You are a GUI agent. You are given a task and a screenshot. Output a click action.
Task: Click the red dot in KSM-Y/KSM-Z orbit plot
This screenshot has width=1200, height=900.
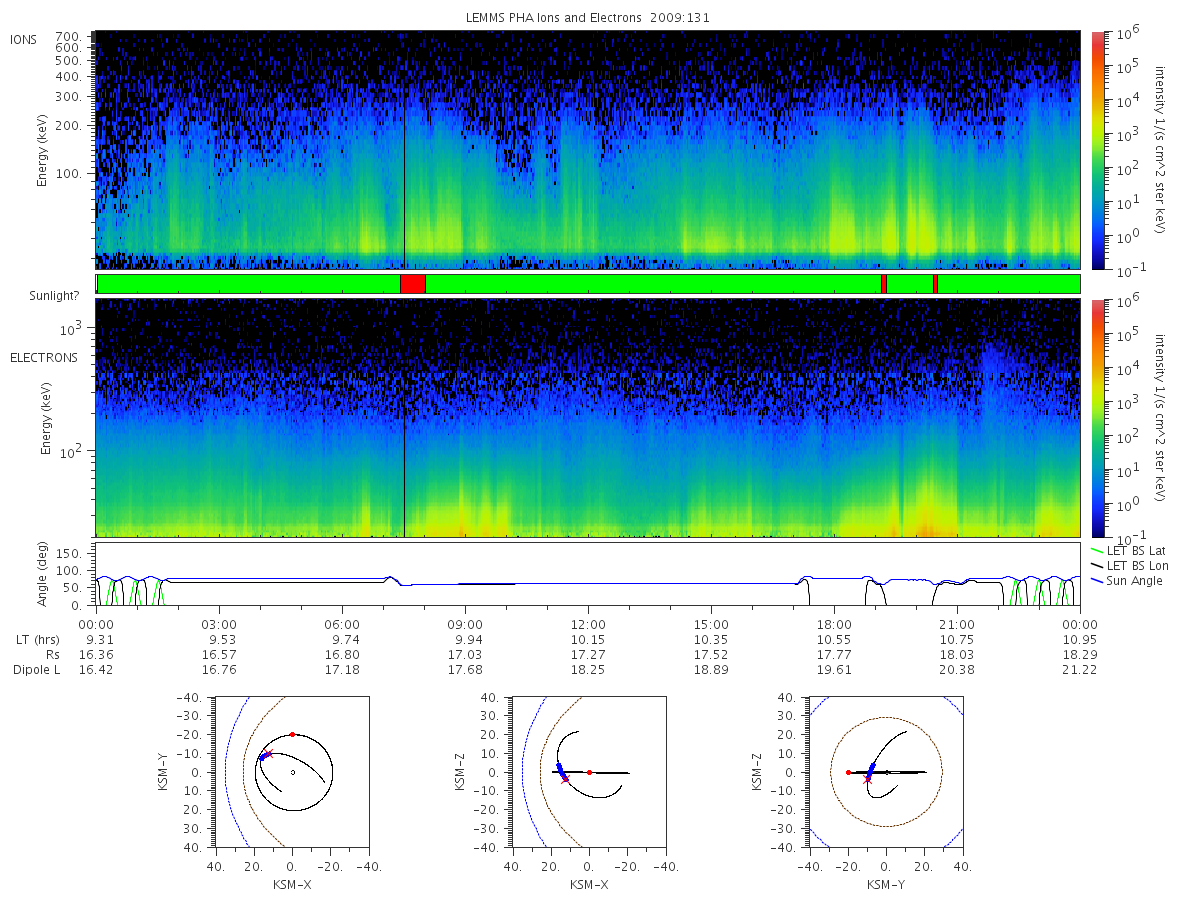(x=848, y=772)
